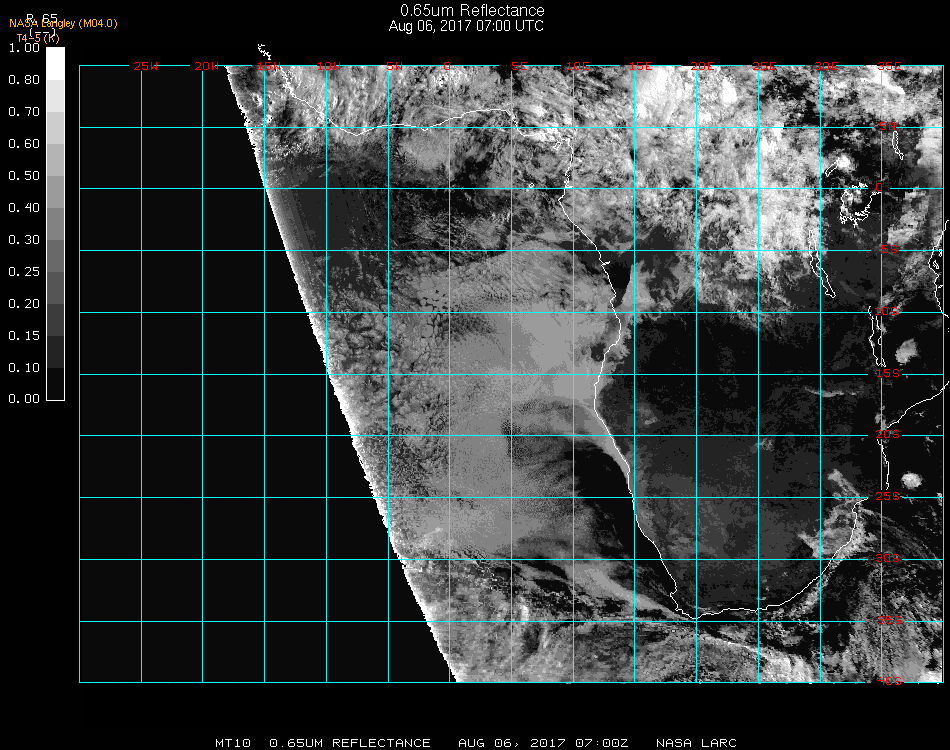Viewport: 950px width, 750px height.
Task: Click the 15E longitude label
Action: [640, 66]
